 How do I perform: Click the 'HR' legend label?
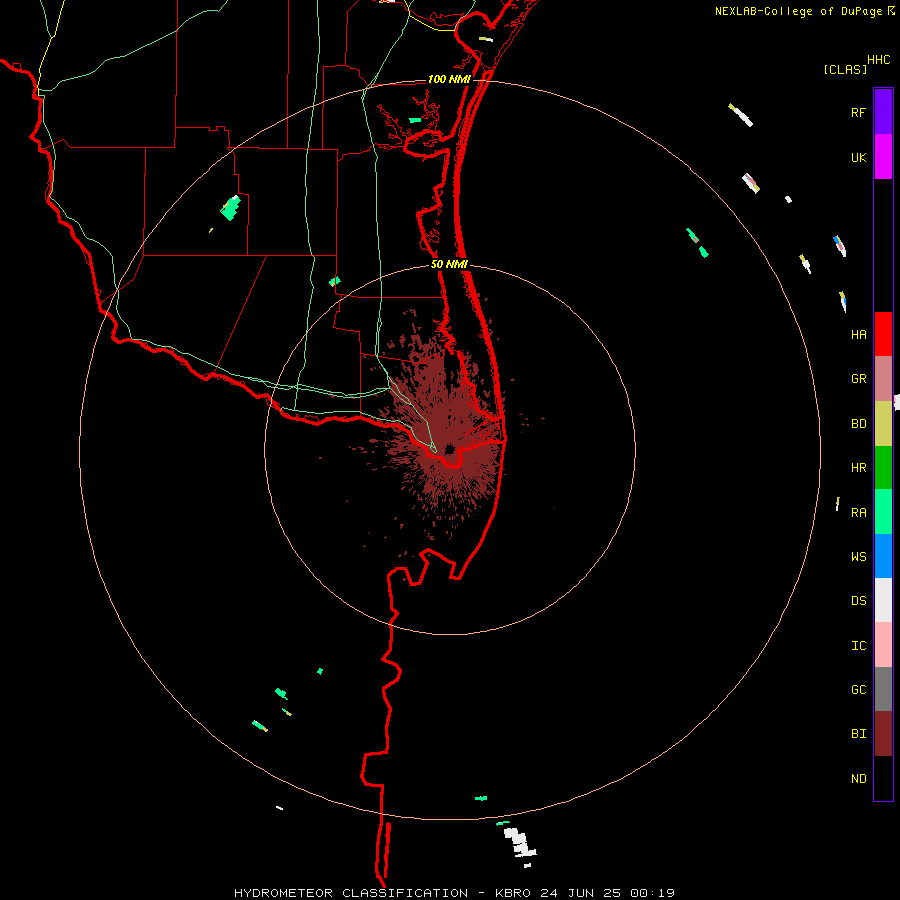point(858,468)
